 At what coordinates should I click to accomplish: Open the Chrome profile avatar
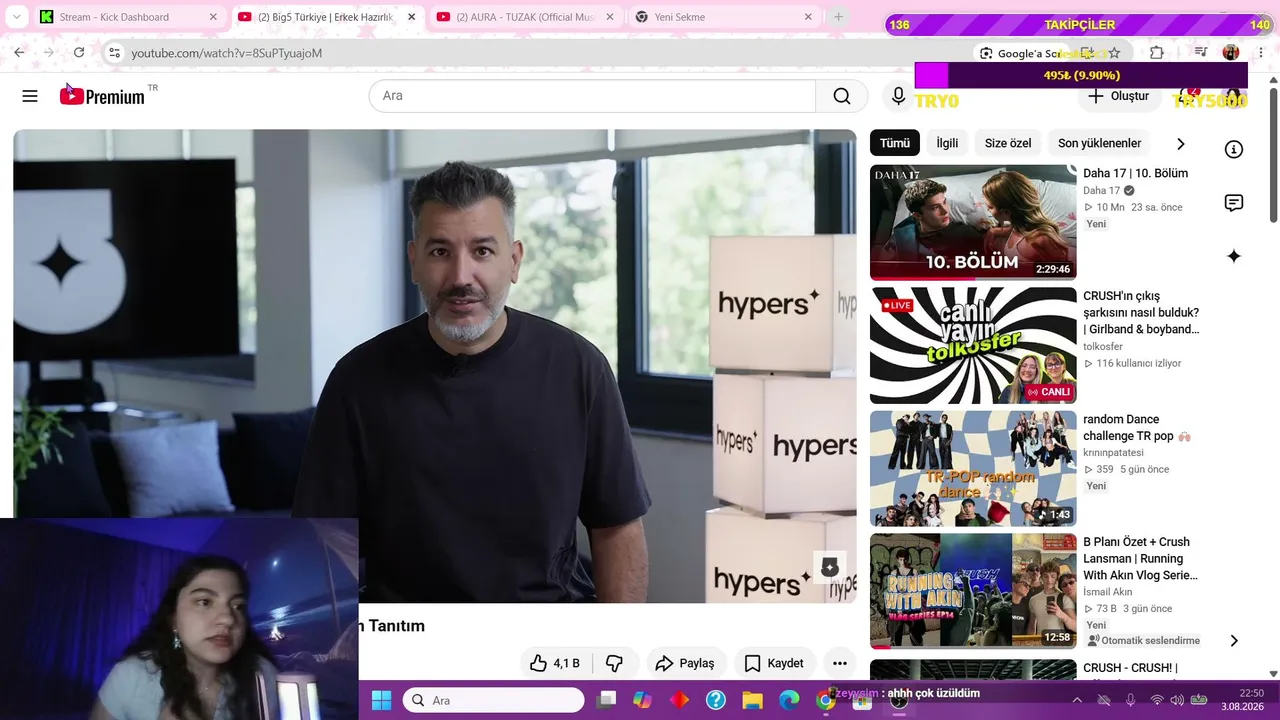[1231, 53]
